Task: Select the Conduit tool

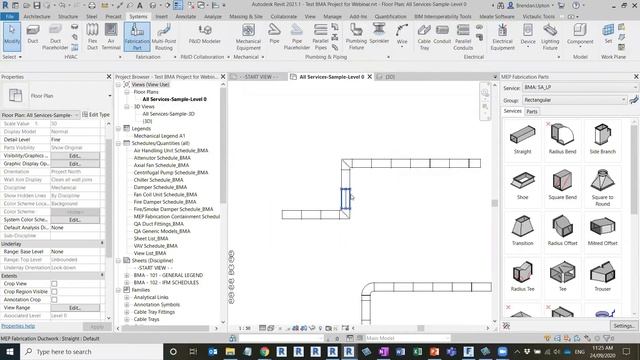Action: click(x=442, y=34)
